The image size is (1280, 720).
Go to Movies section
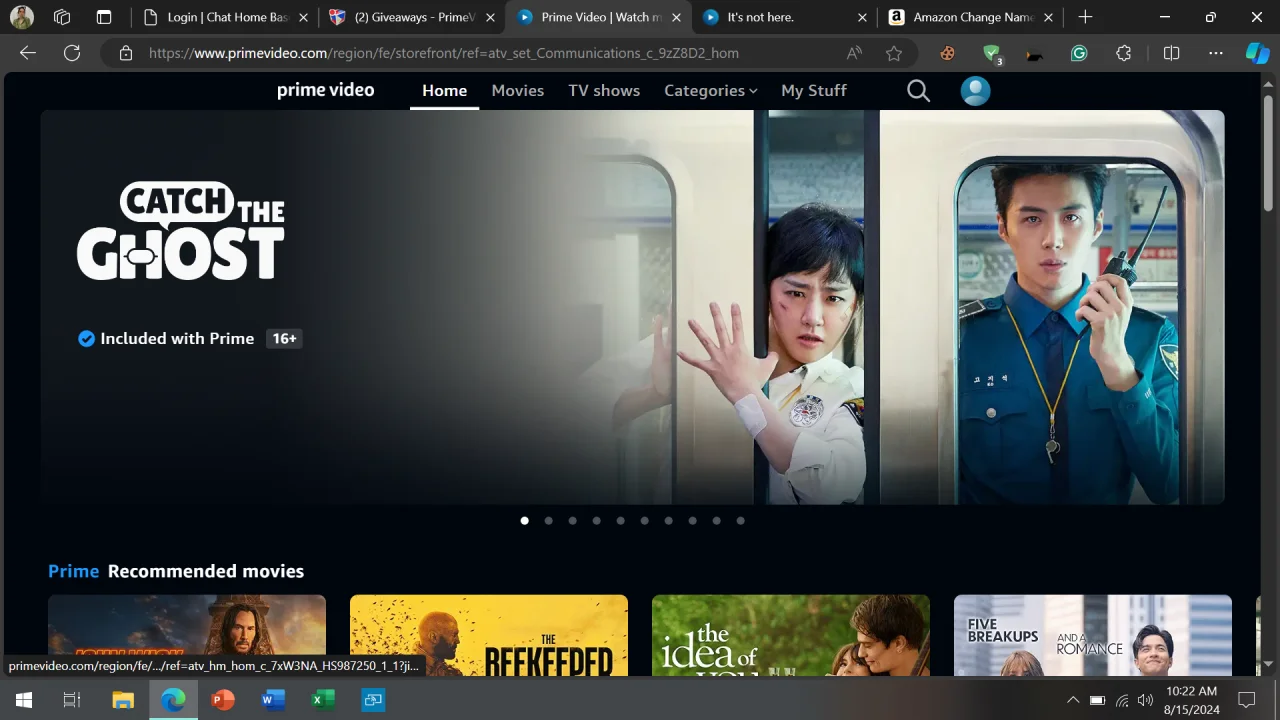pyautogui.click(x=518, y=90)
